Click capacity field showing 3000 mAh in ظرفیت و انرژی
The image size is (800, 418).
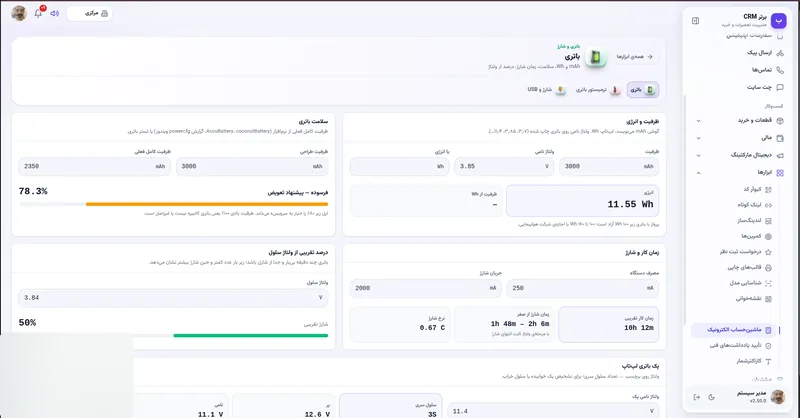[x=609, y=166]
